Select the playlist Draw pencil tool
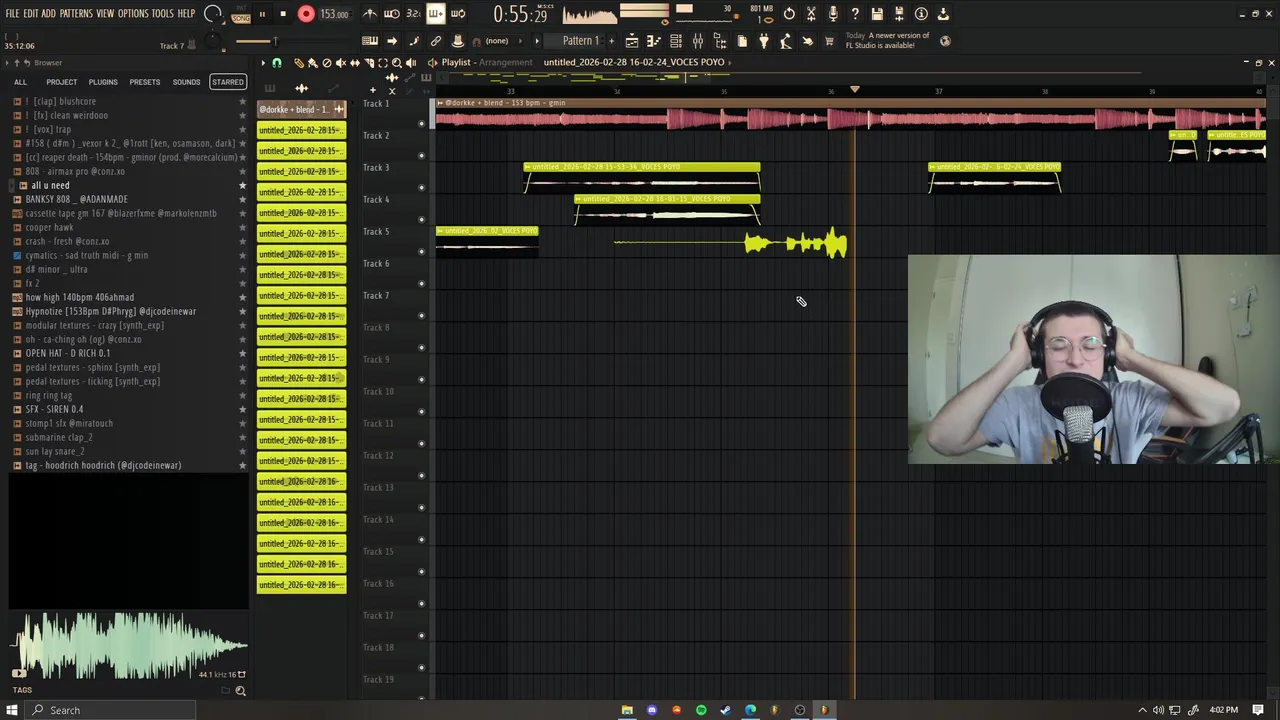 coord(299,63)
